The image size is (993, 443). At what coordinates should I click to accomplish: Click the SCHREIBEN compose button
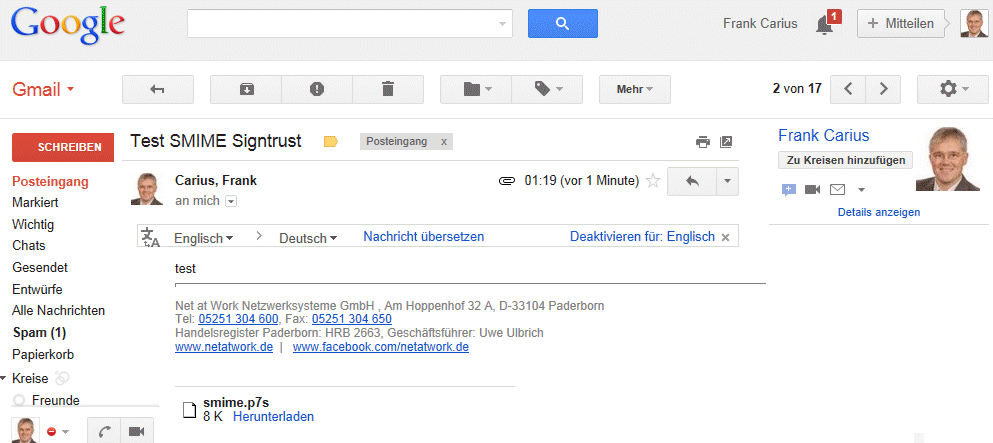click(x=63, y=147)
